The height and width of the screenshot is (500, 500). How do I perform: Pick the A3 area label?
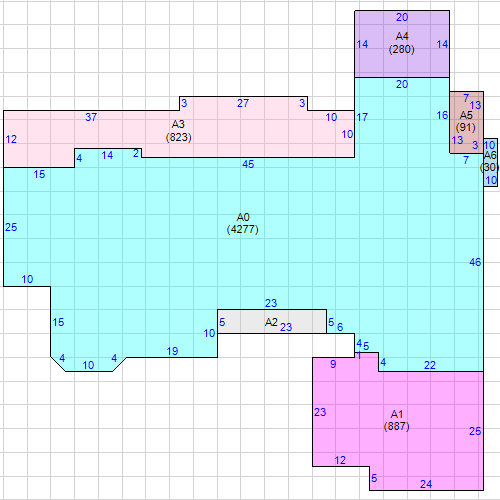[x=178, y=124]
